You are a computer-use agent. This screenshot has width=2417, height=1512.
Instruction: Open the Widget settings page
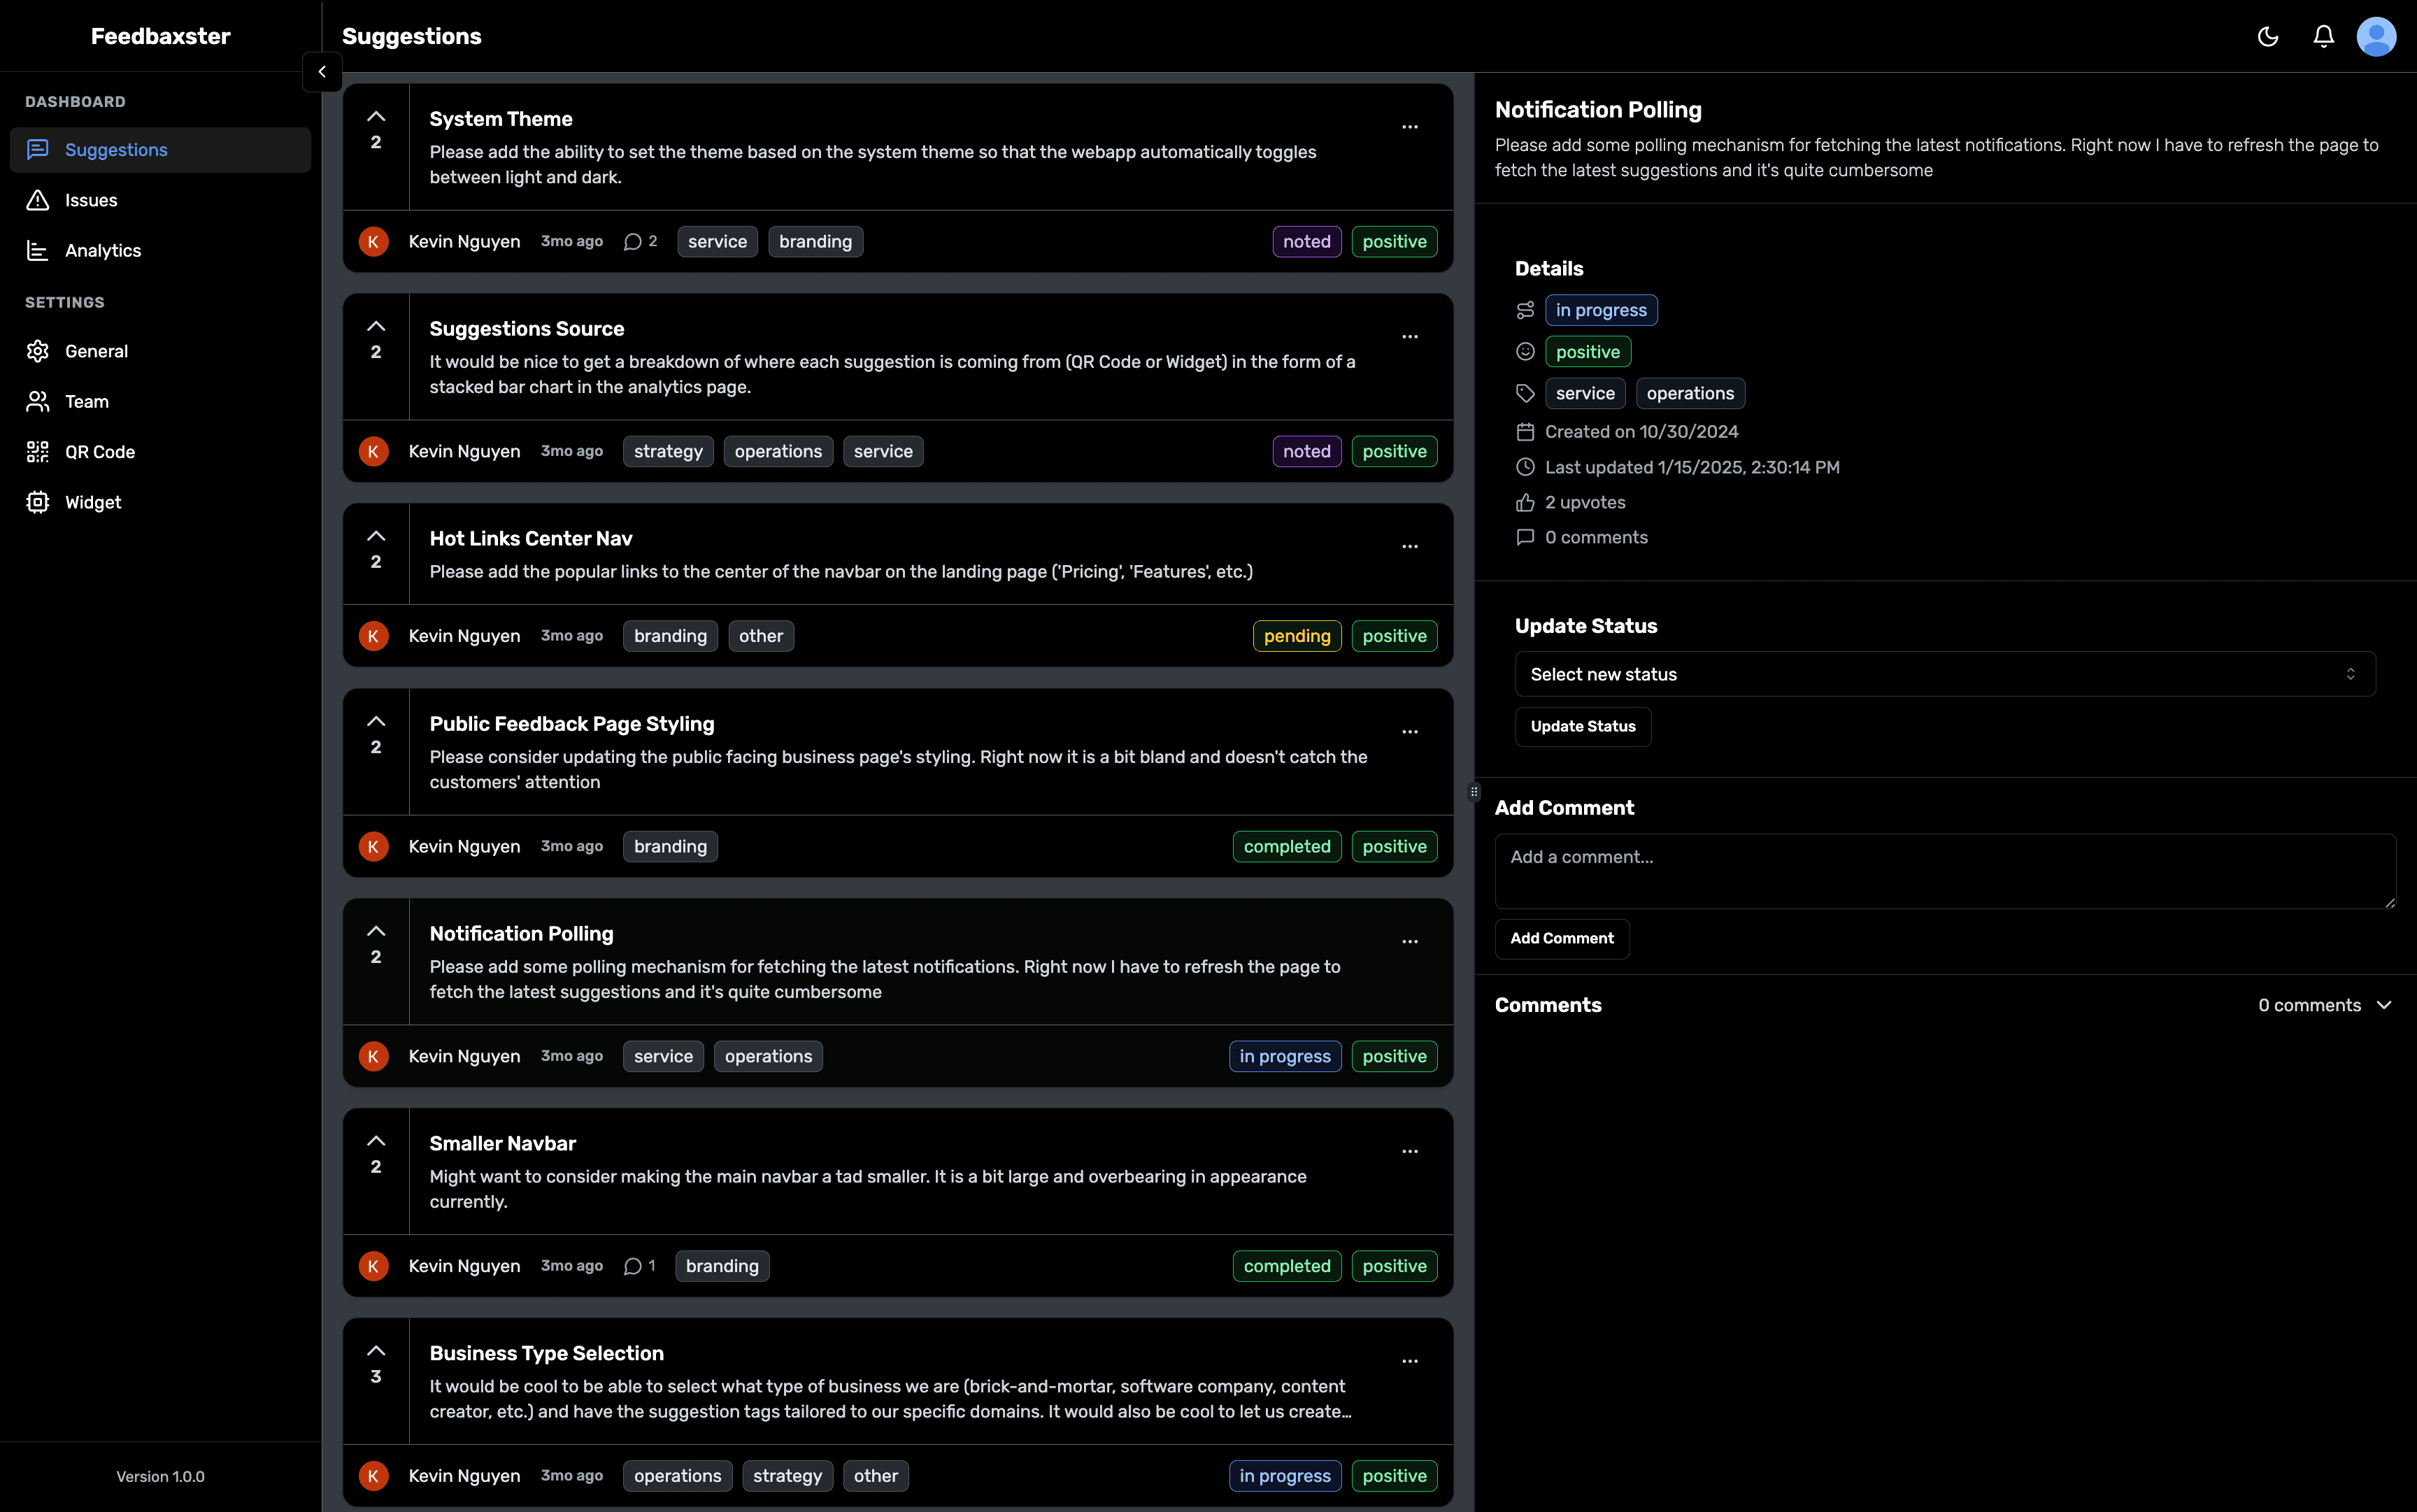tap(94, 502)
